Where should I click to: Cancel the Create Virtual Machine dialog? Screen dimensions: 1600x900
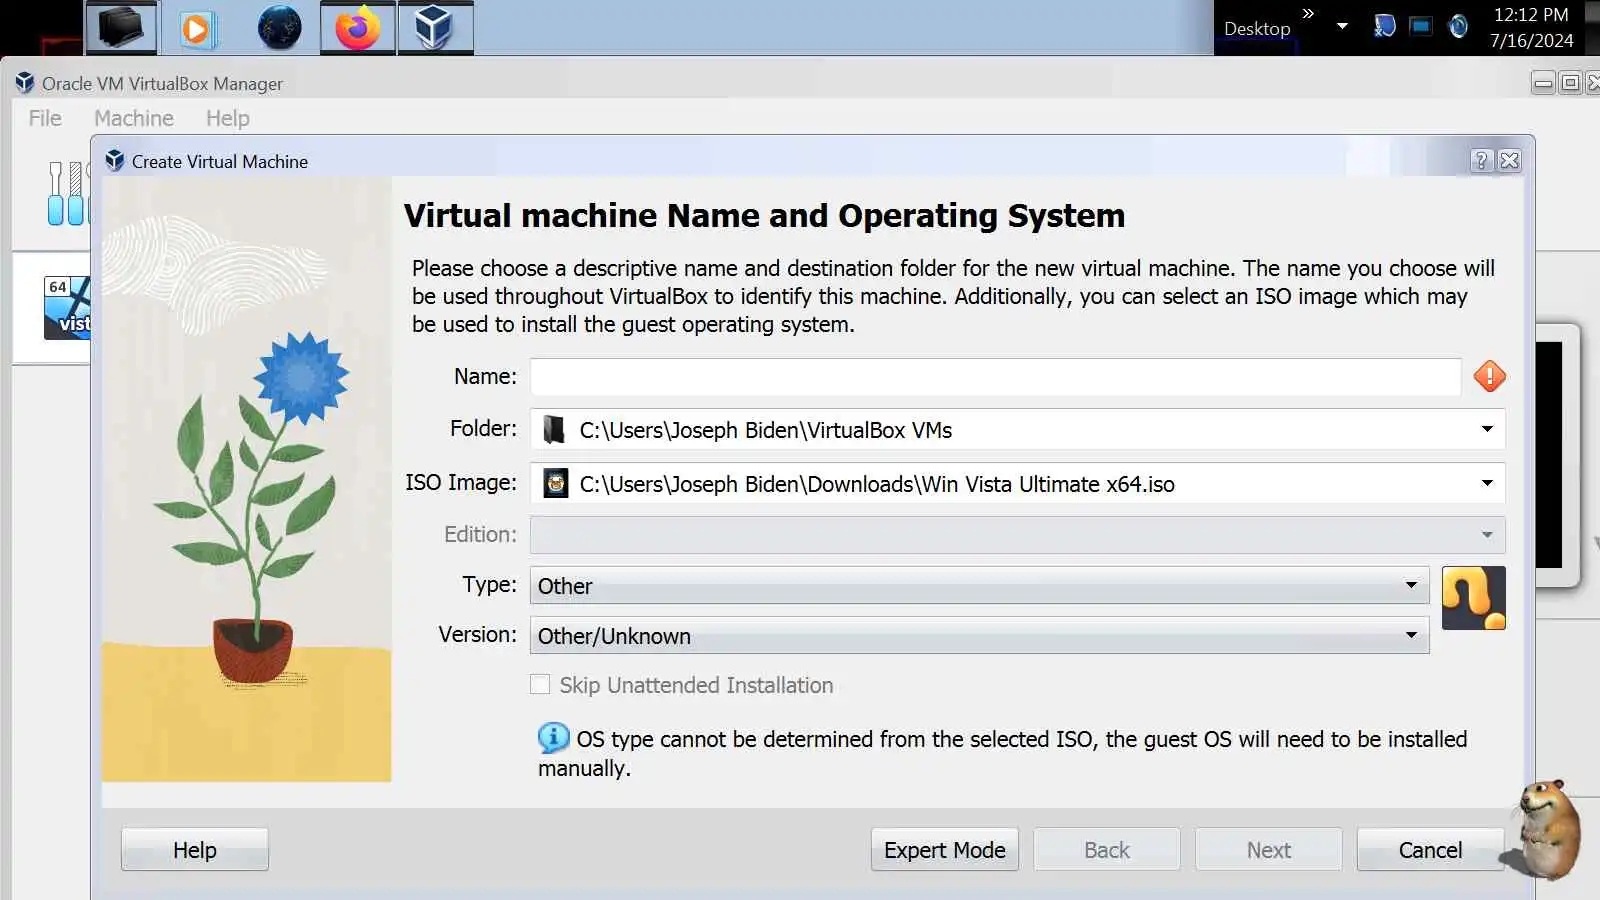click(x=1430, y=849)
